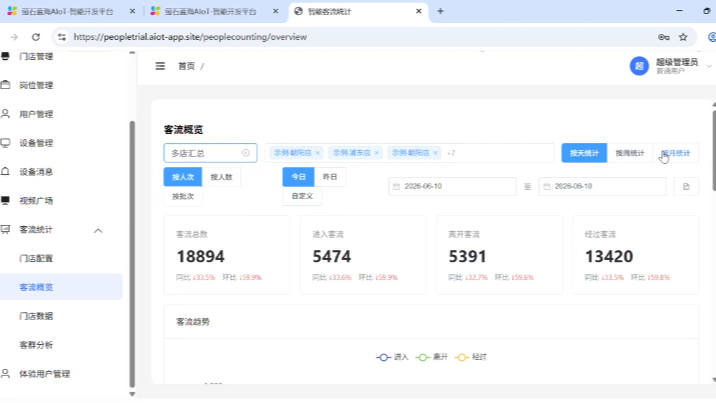This screenshot has width=716, height=403.
Task: Open 岗位管理 in the sidebar
Action: [36, 85]
